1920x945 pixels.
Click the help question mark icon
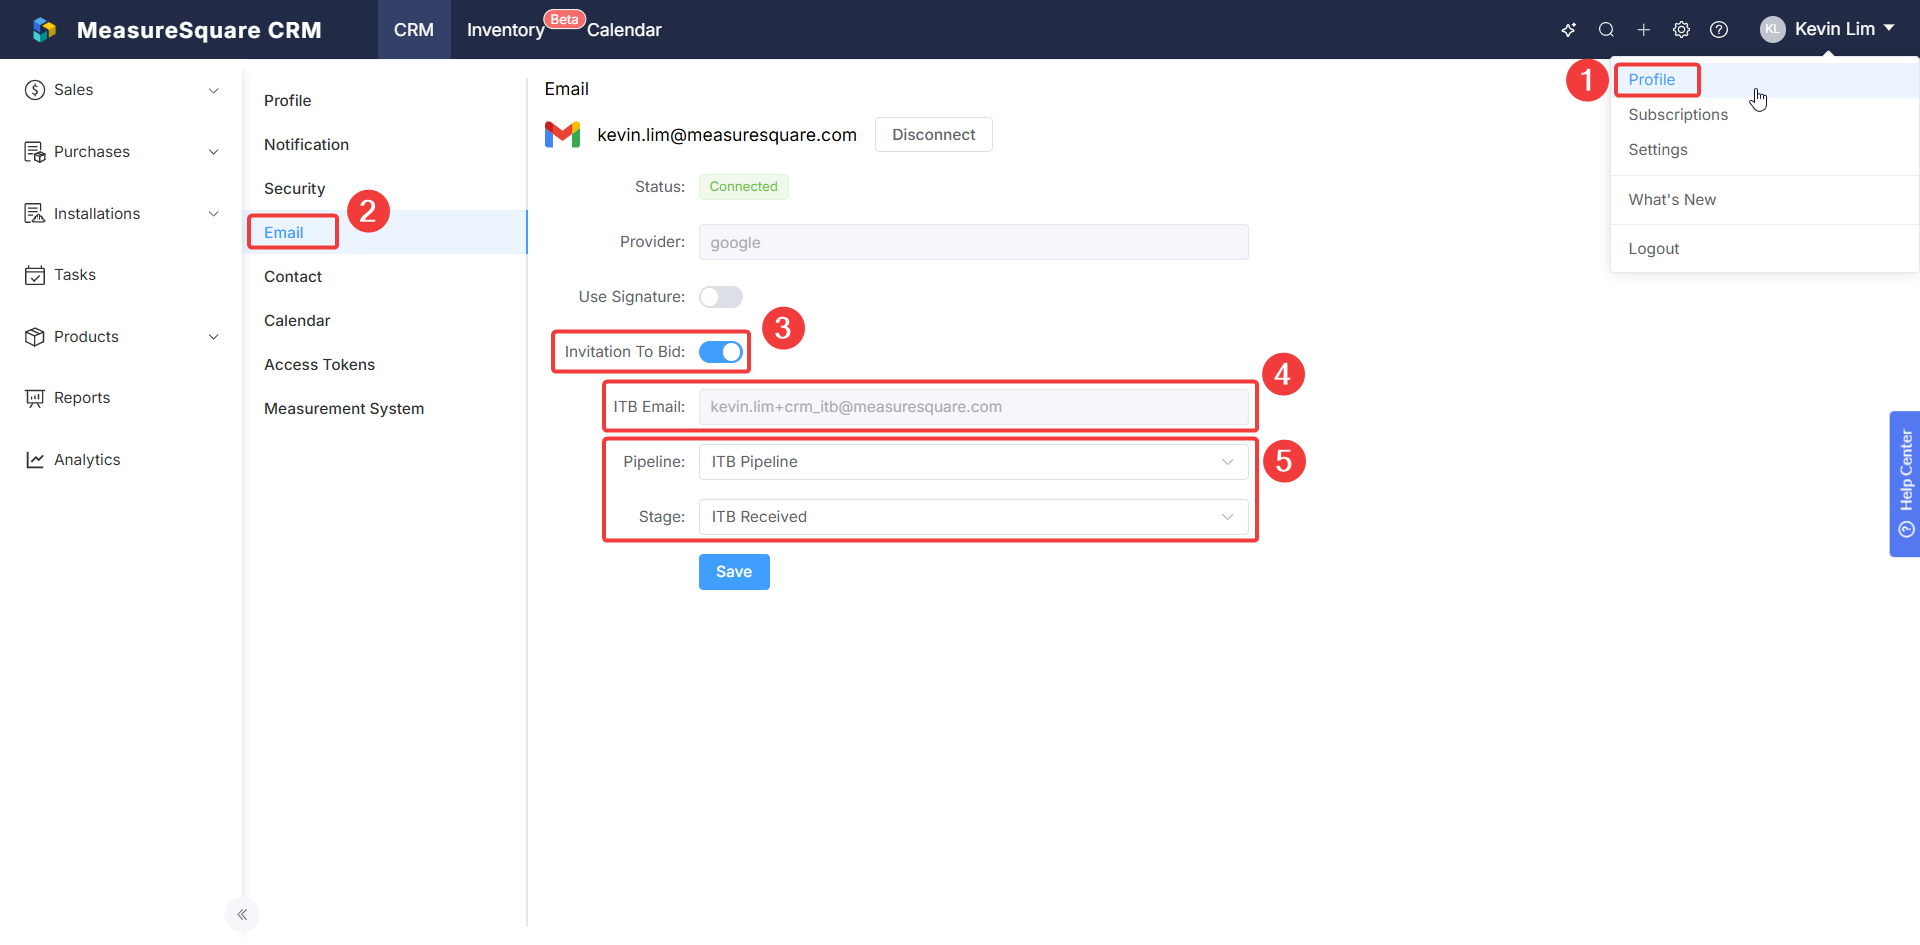[1719, 30]
